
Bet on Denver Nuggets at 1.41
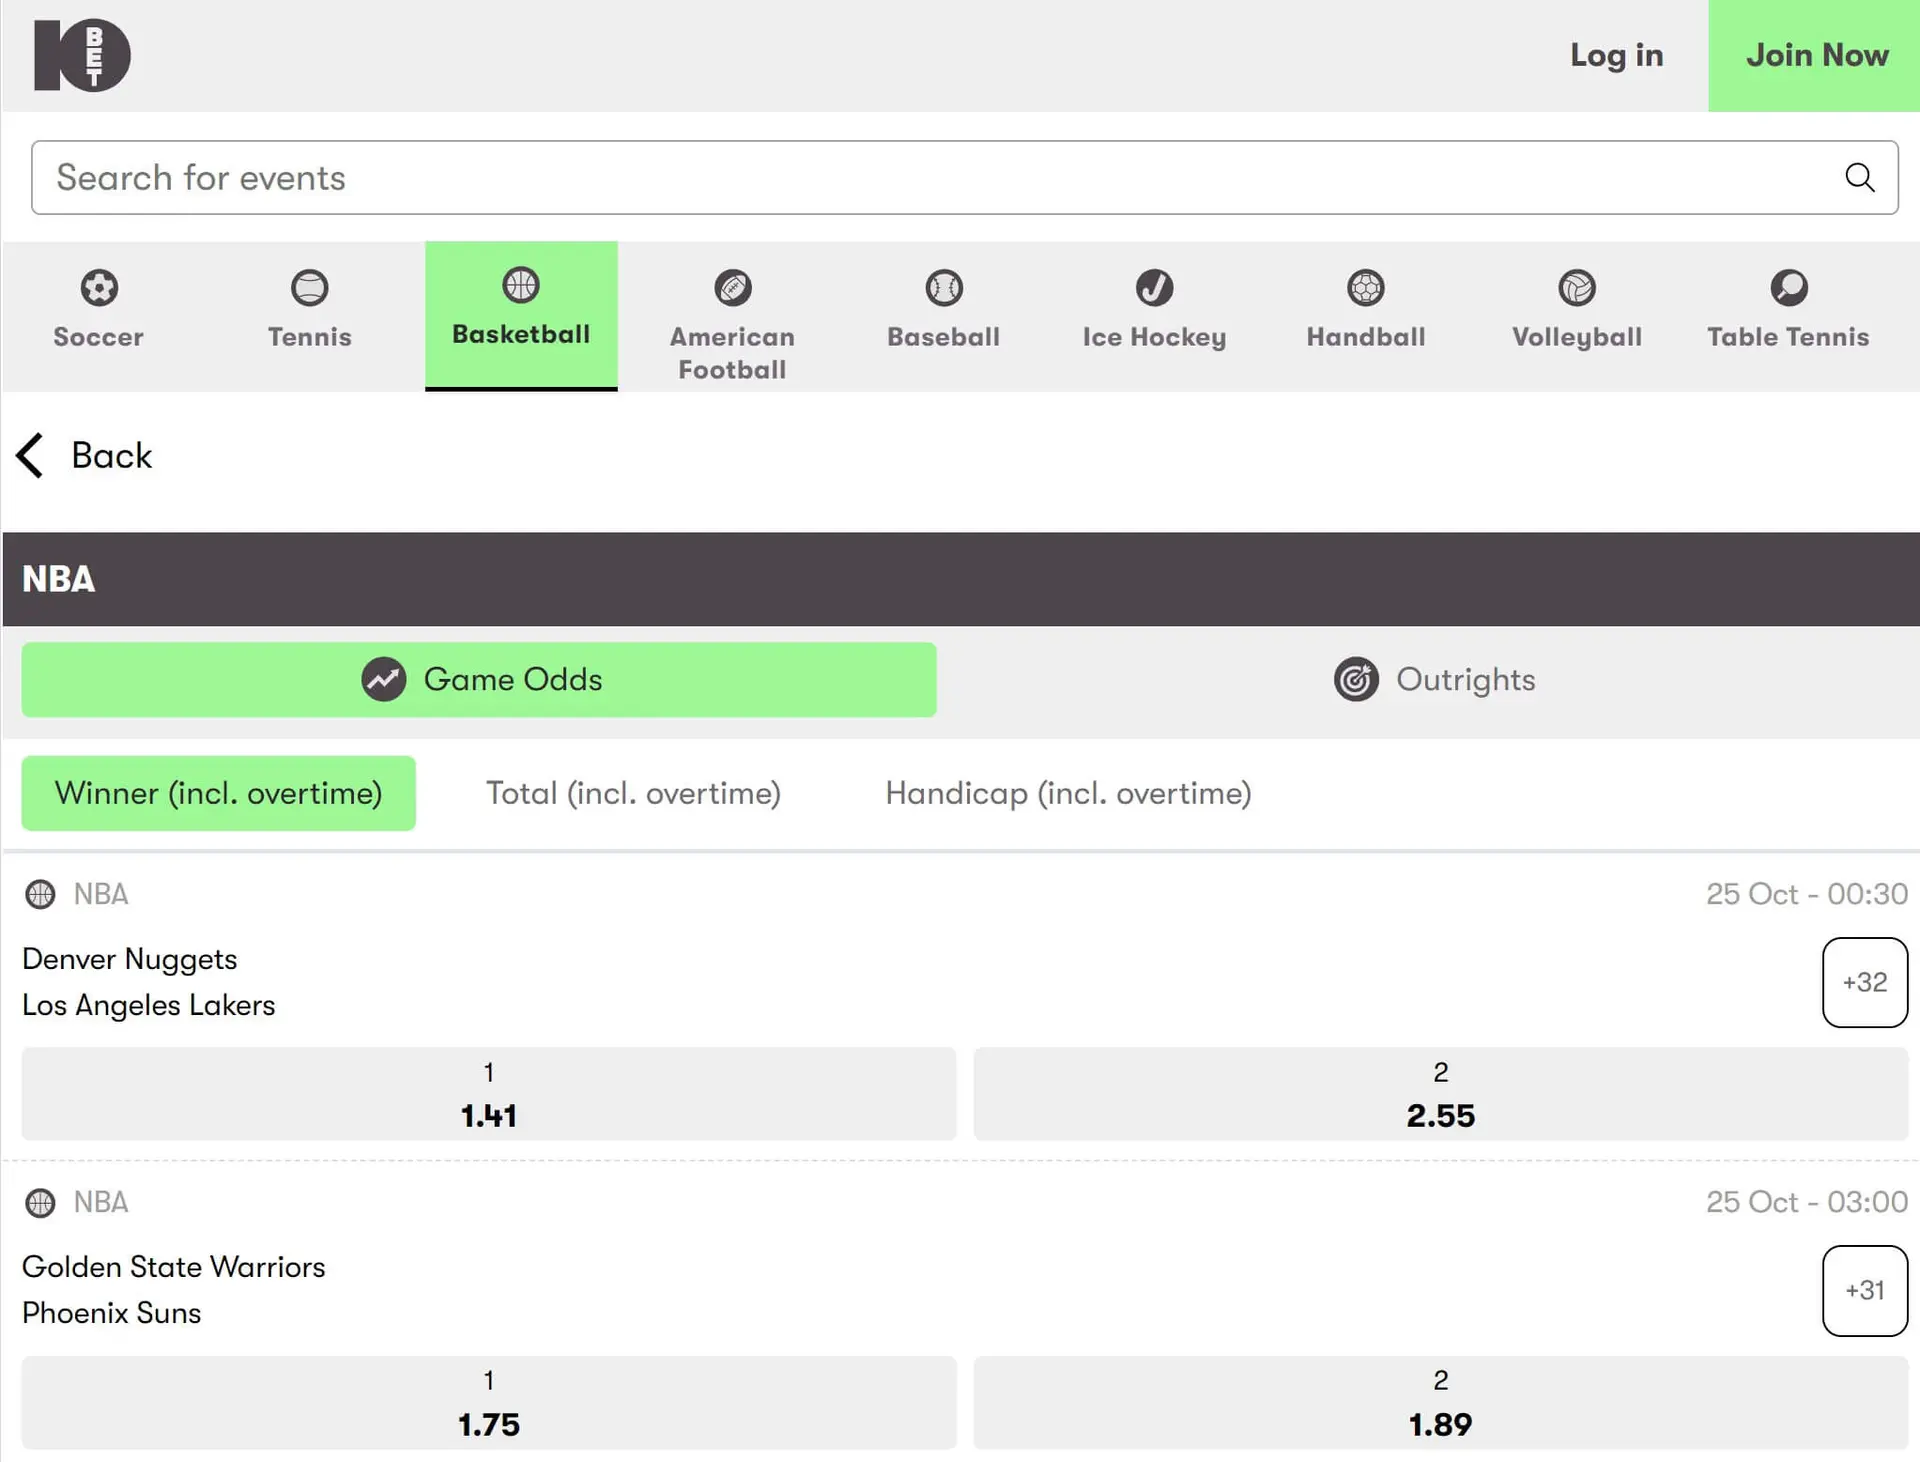point(488,1094)
